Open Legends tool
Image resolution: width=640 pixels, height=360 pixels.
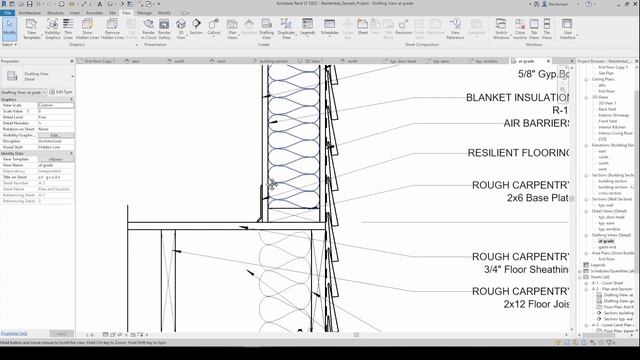tap(307, 28)
